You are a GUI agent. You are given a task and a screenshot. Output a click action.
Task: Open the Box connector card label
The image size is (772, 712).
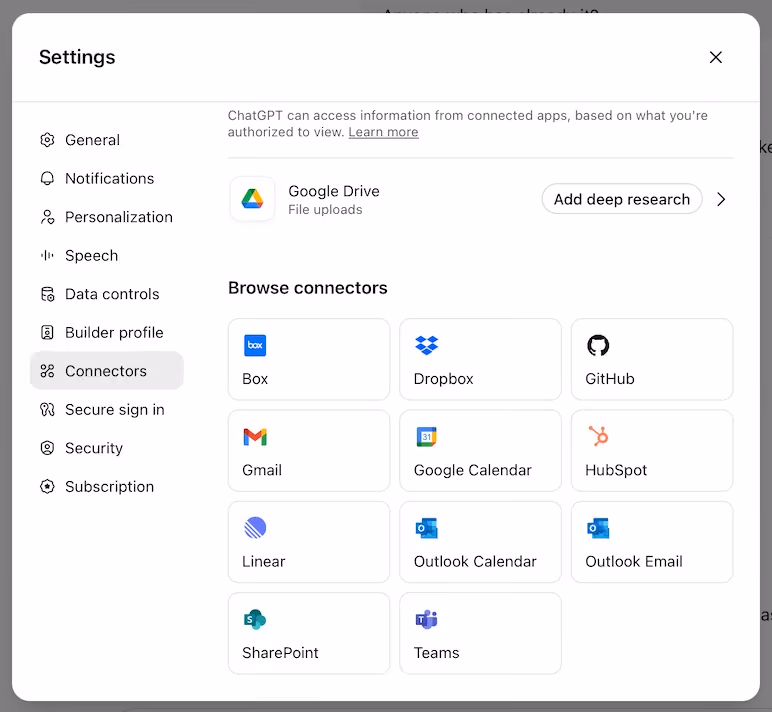(x=255, y=379)
